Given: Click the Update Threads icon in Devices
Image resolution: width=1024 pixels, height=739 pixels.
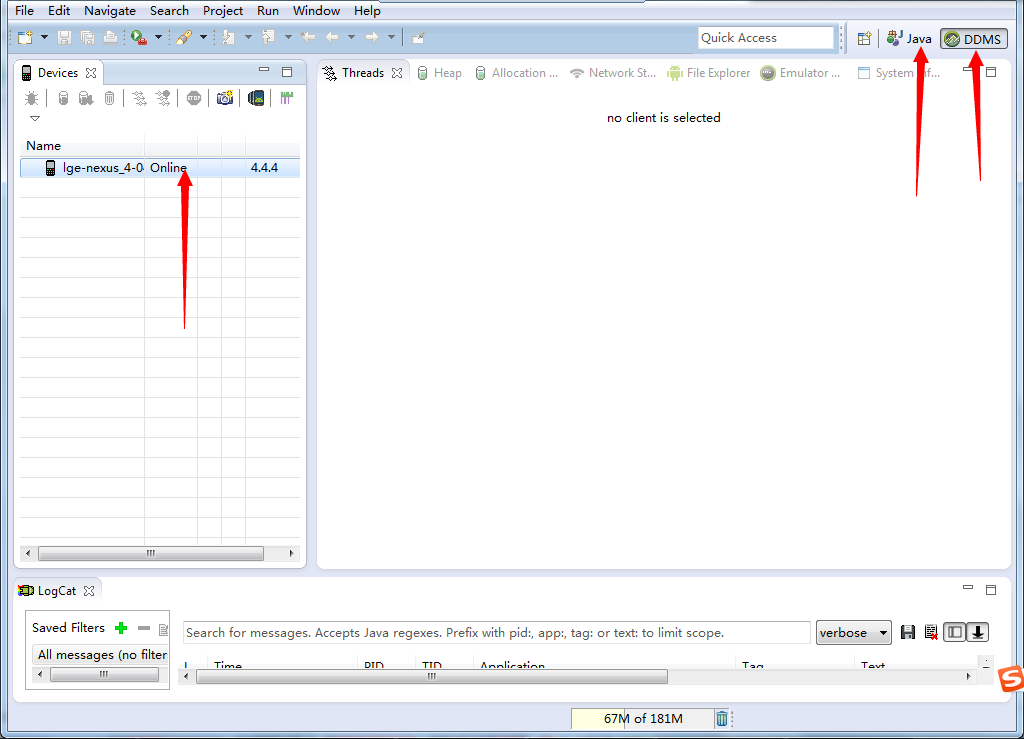Looking at the screenshot, I should click(x=139, y=98).
